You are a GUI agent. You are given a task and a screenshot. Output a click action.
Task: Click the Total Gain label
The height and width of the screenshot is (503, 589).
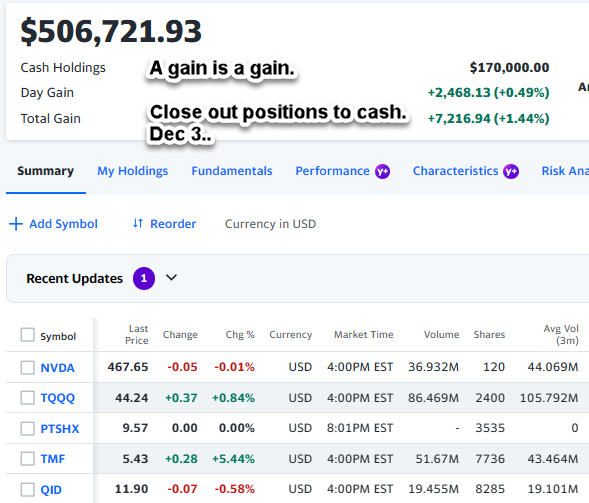pos(51,119)
